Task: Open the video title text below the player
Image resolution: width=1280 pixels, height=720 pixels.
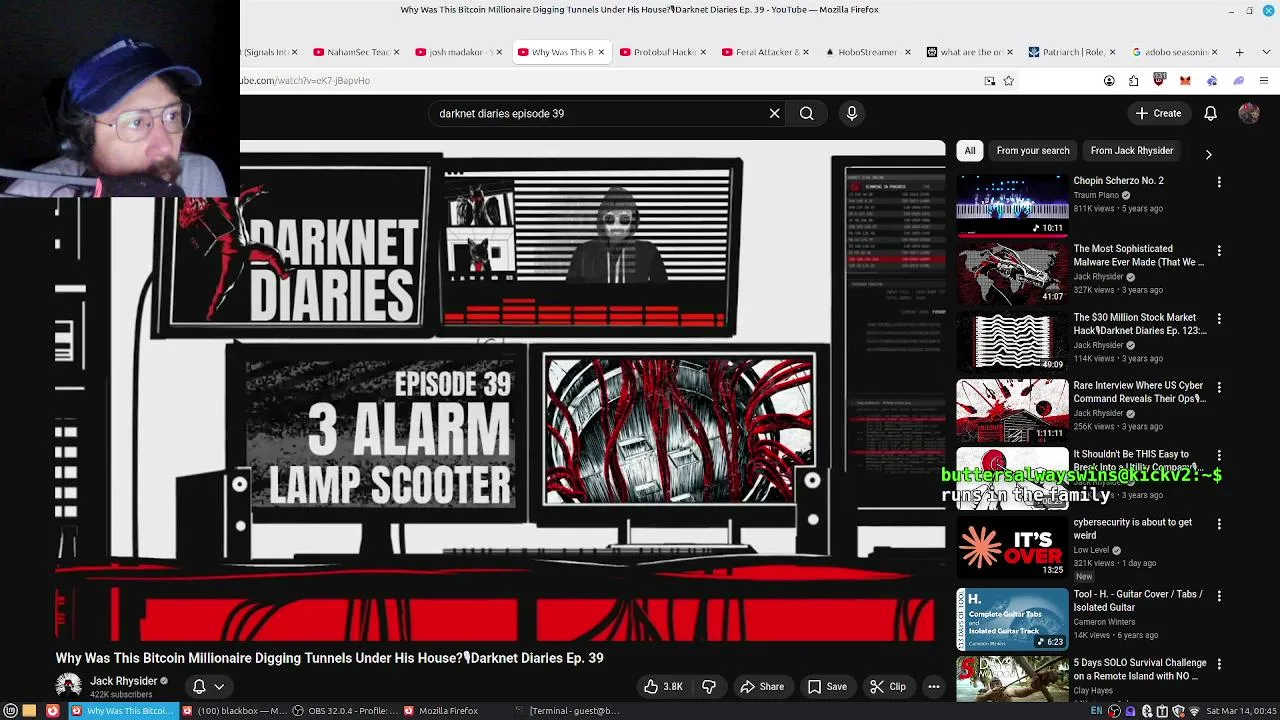Action: click(x=330, y=658)
